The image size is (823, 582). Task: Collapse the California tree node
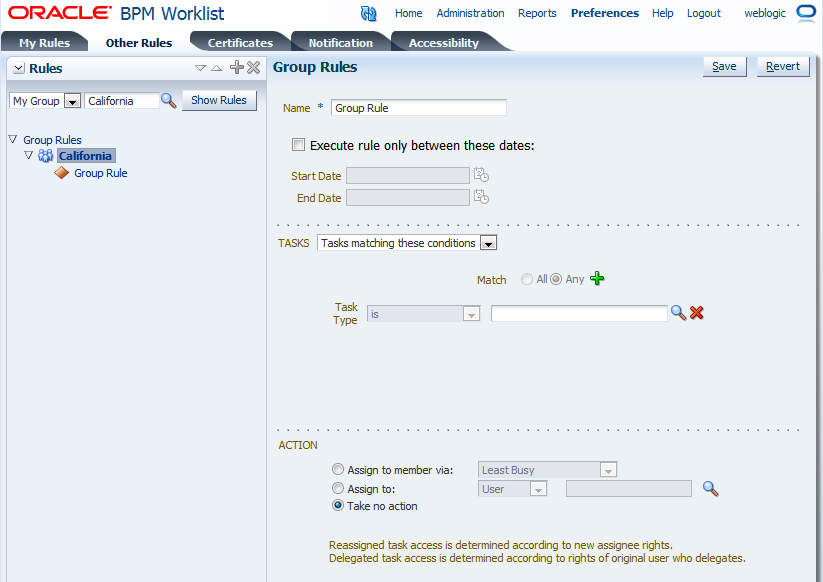click(x=29, y=155)
